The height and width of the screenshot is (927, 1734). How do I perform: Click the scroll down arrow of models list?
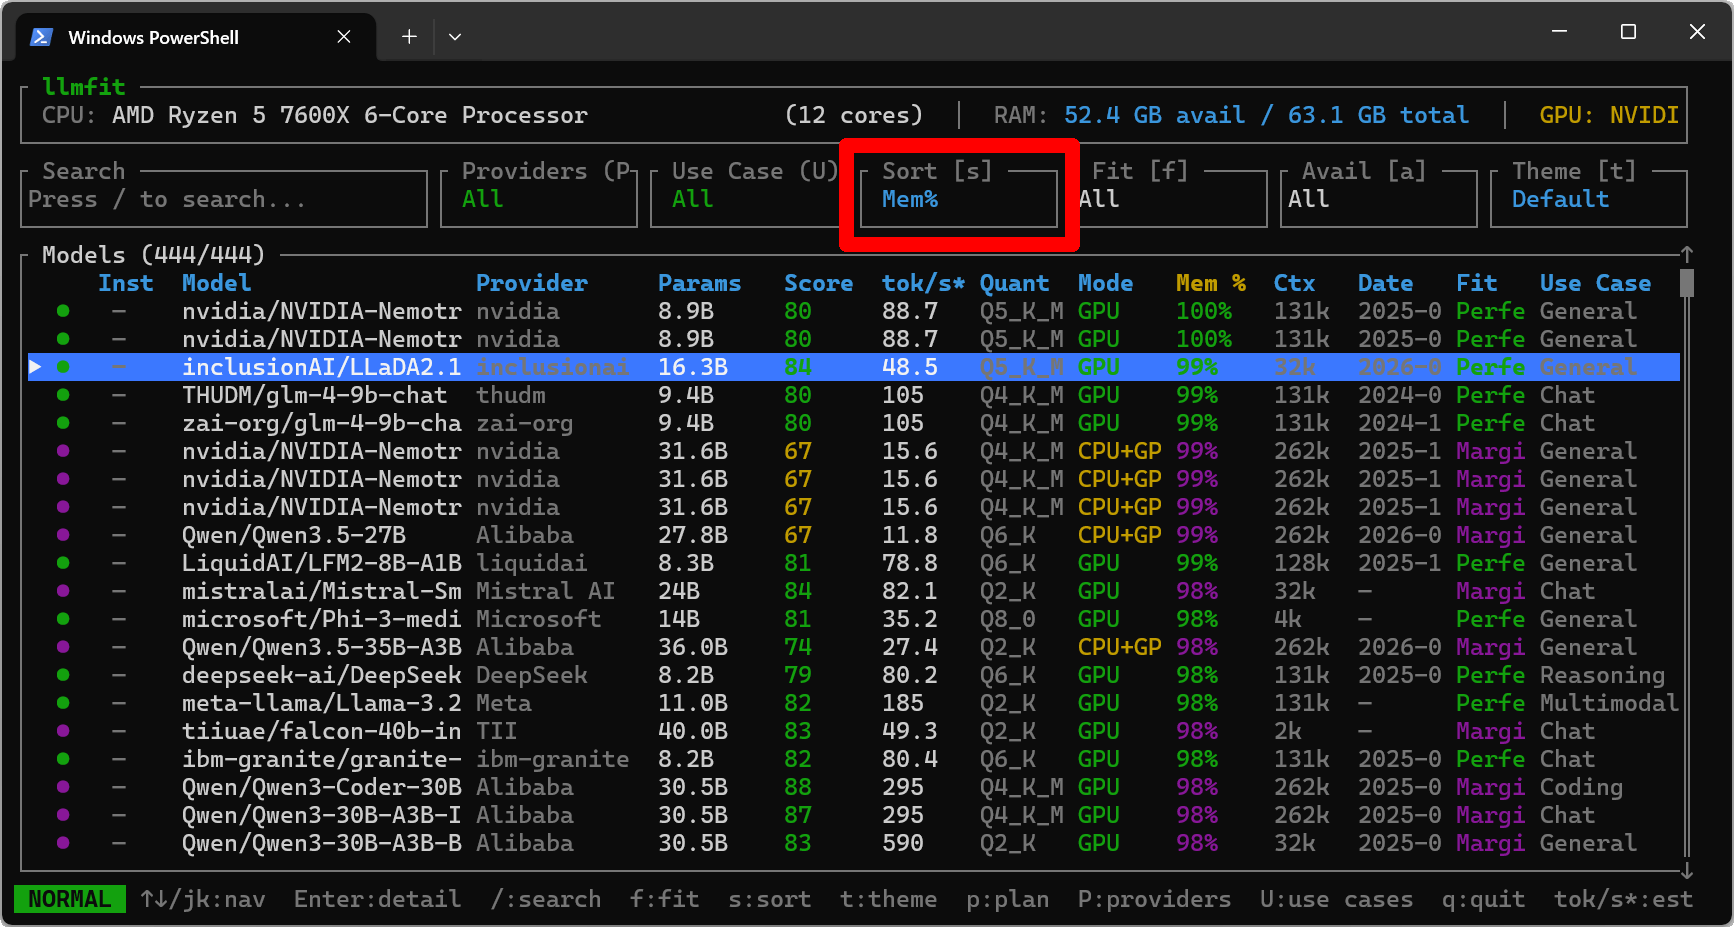[x=1686, y=871]
